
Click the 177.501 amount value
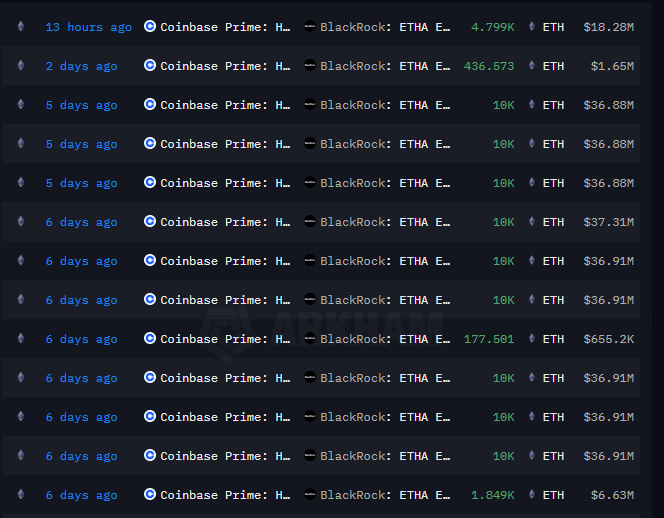[489, 339]
